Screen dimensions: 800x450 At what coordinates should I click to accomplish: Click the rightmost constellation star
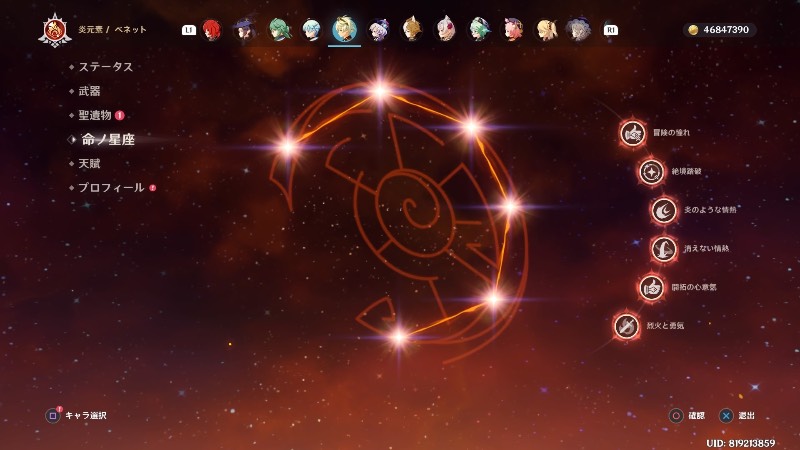[x=510, y=207]
